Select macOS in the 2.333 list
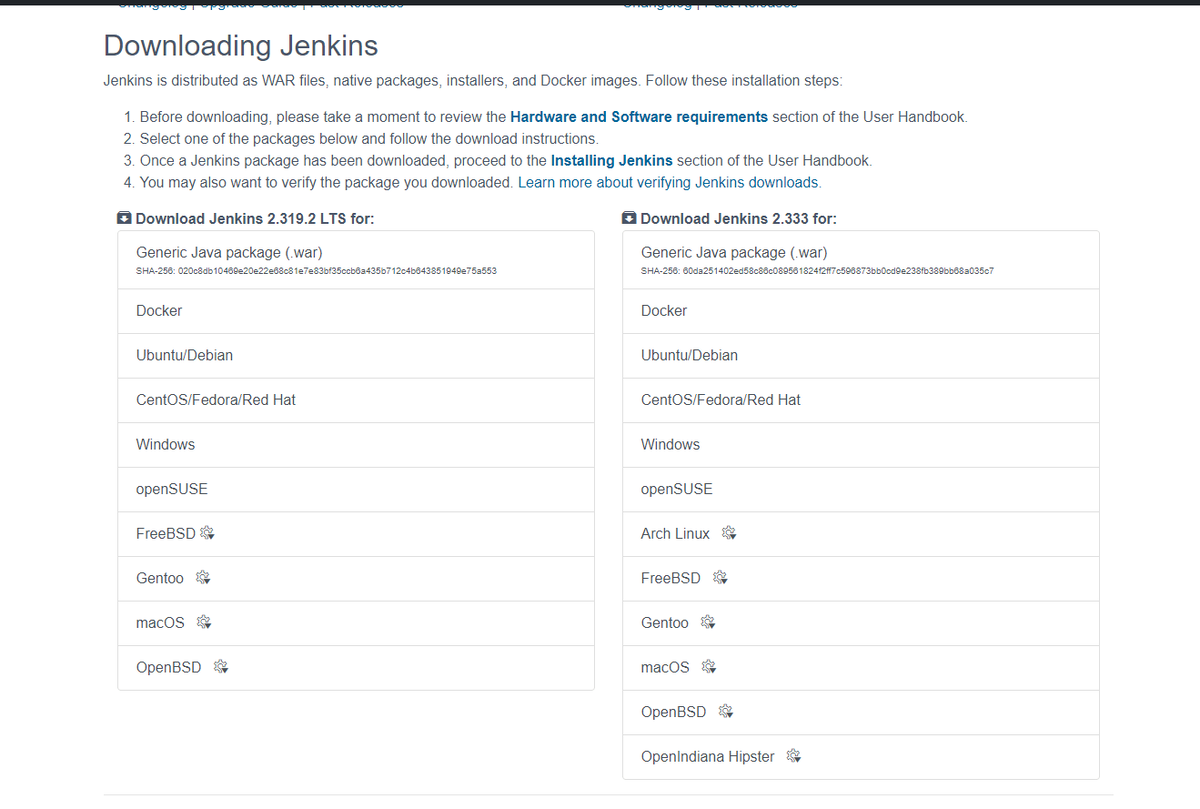 (x=861, y=667)
